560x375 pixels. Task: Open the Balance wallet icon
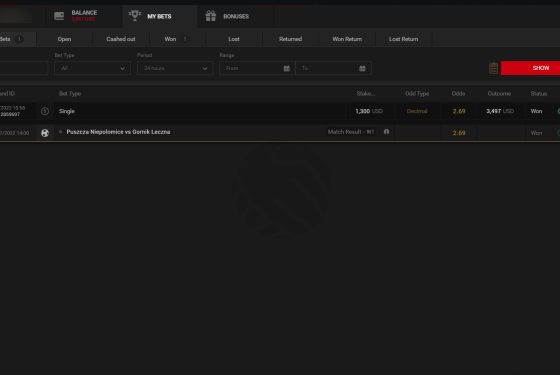point(59,16)
